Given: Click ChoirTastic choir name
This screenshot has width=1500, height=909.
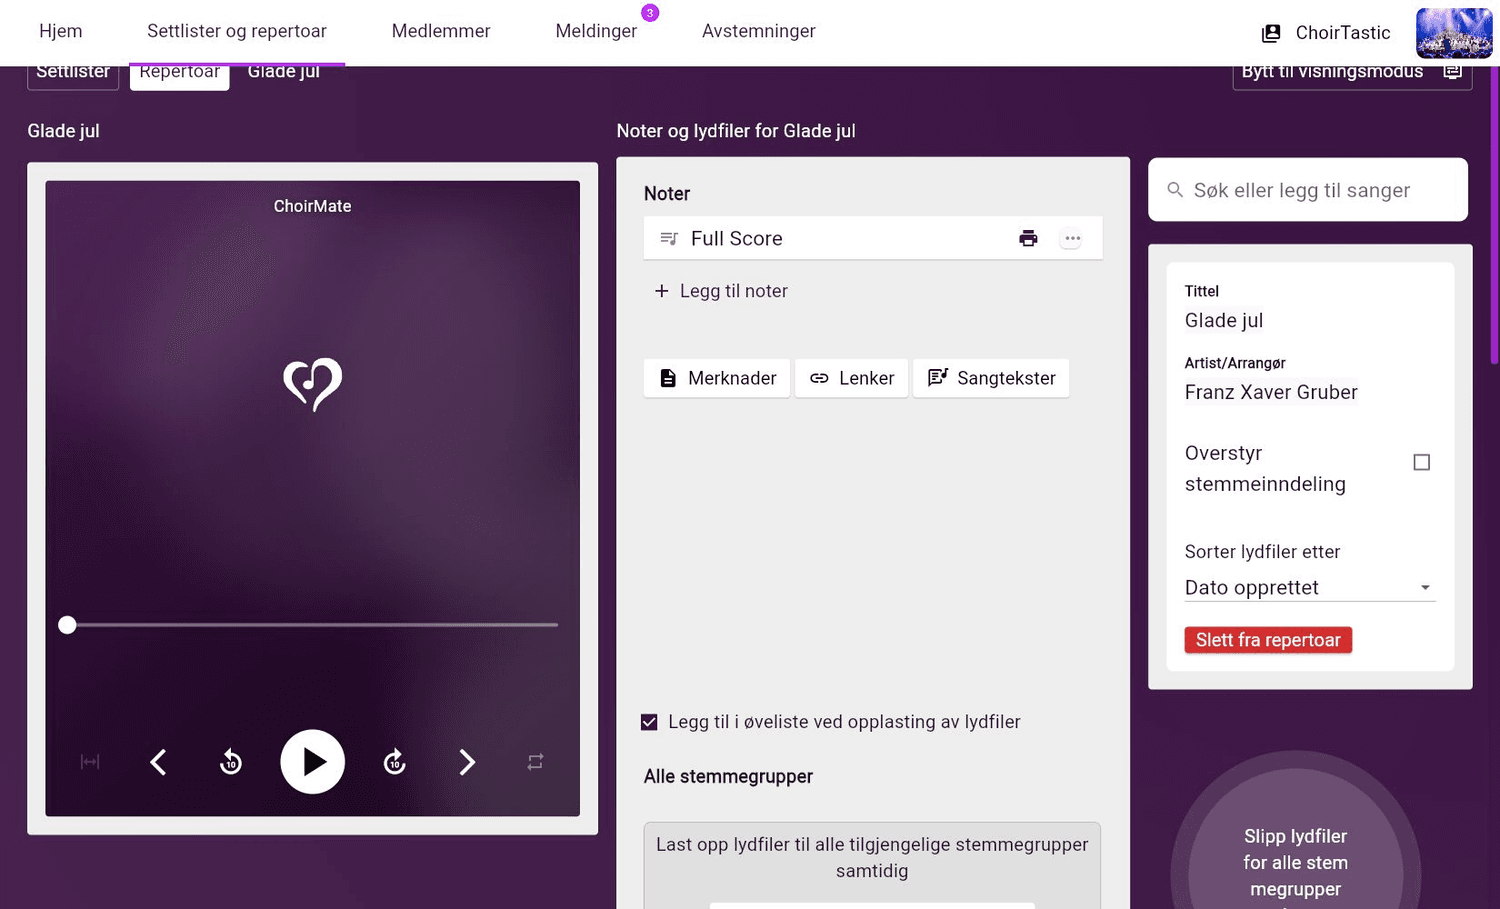Looking at the screenshot, I should point(1343,33).
